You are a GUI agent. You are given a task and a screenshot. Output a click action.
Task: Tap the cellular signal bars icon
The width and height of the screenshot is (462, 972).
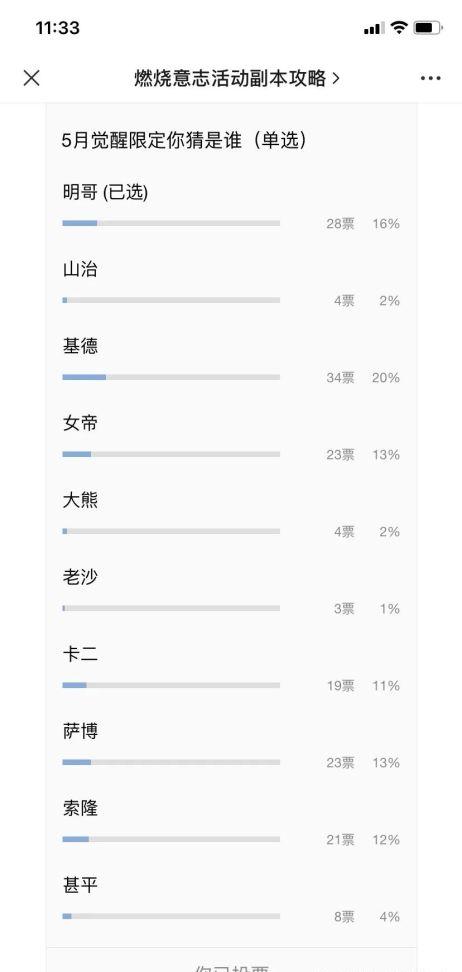(374, 29)
